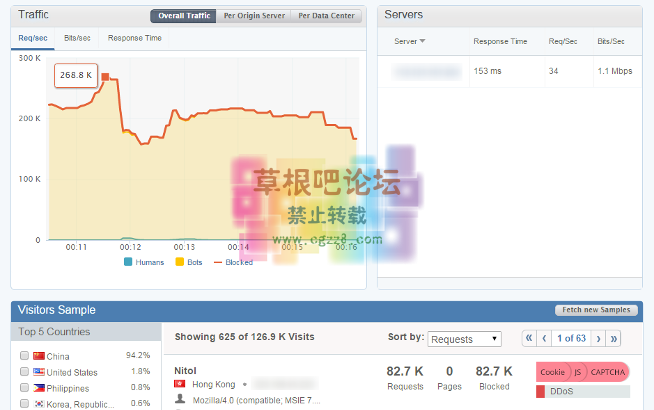Sort servers by Server column arrow
Viewport: 654px width, 410px height.
(422, 41)
